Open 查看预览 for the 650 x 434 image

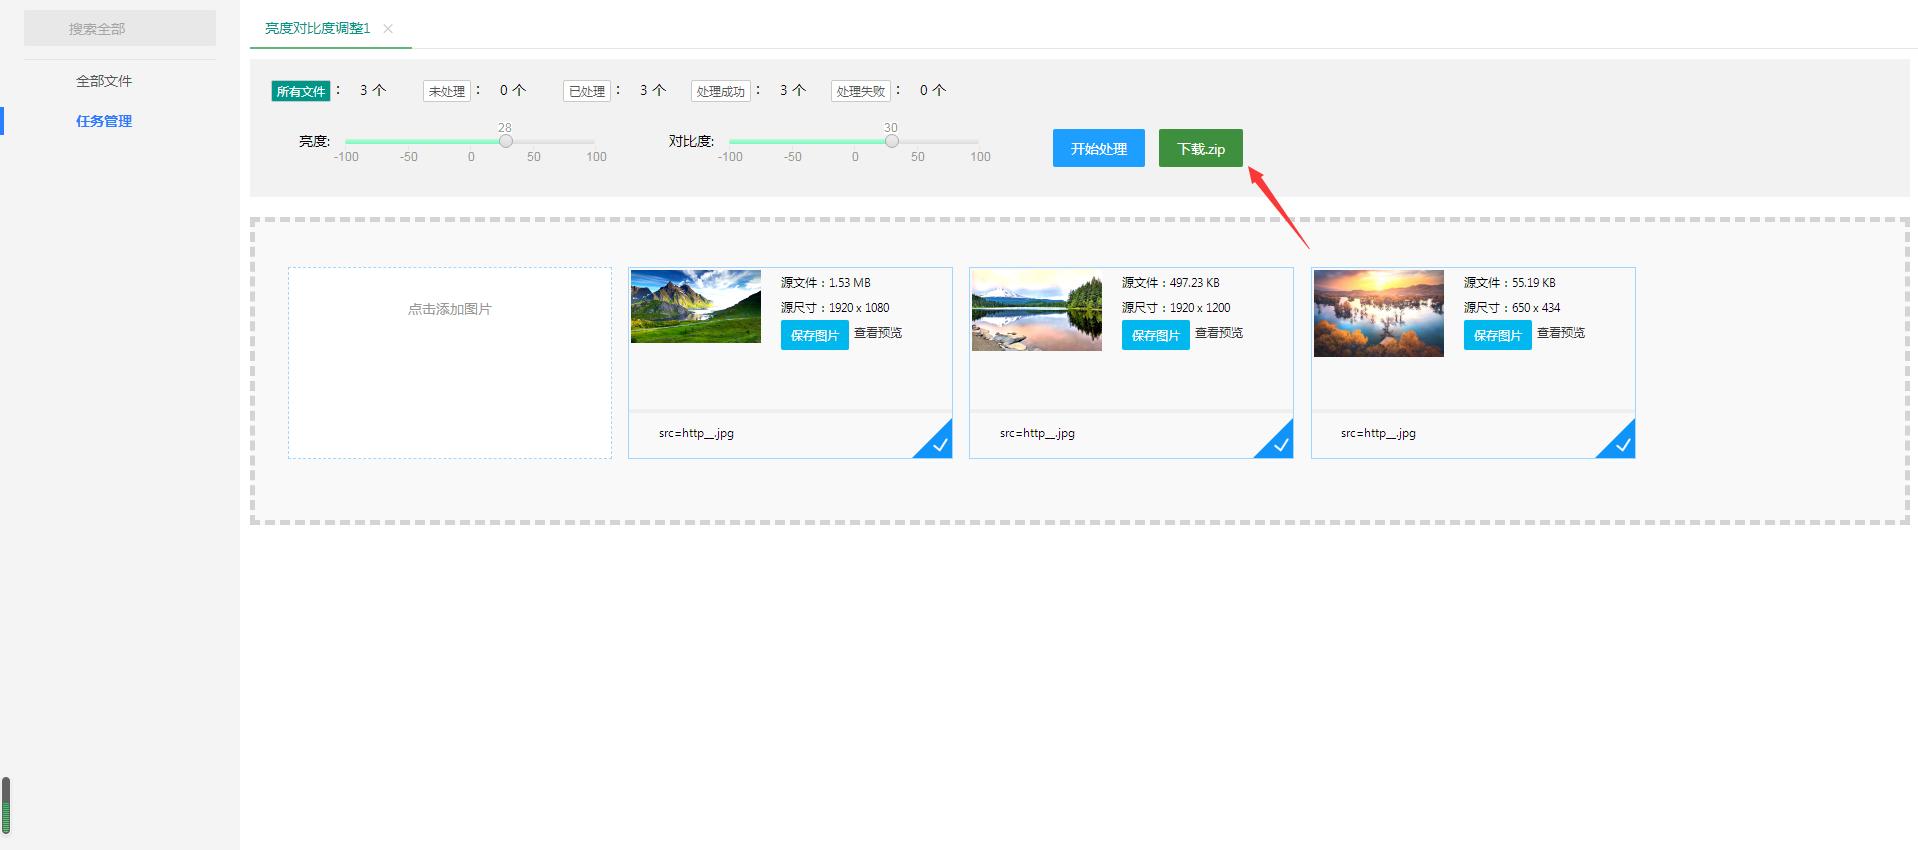(1561, 333)
